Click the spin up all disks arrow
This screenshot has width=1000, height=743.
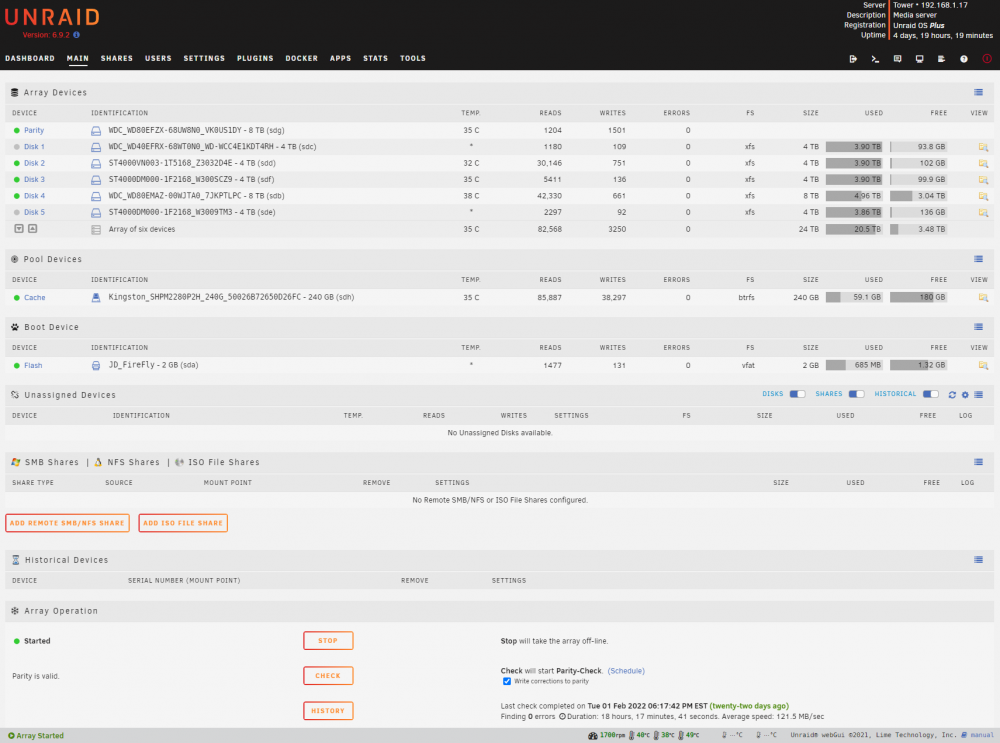pyautogui.click(x=33, y=228)
